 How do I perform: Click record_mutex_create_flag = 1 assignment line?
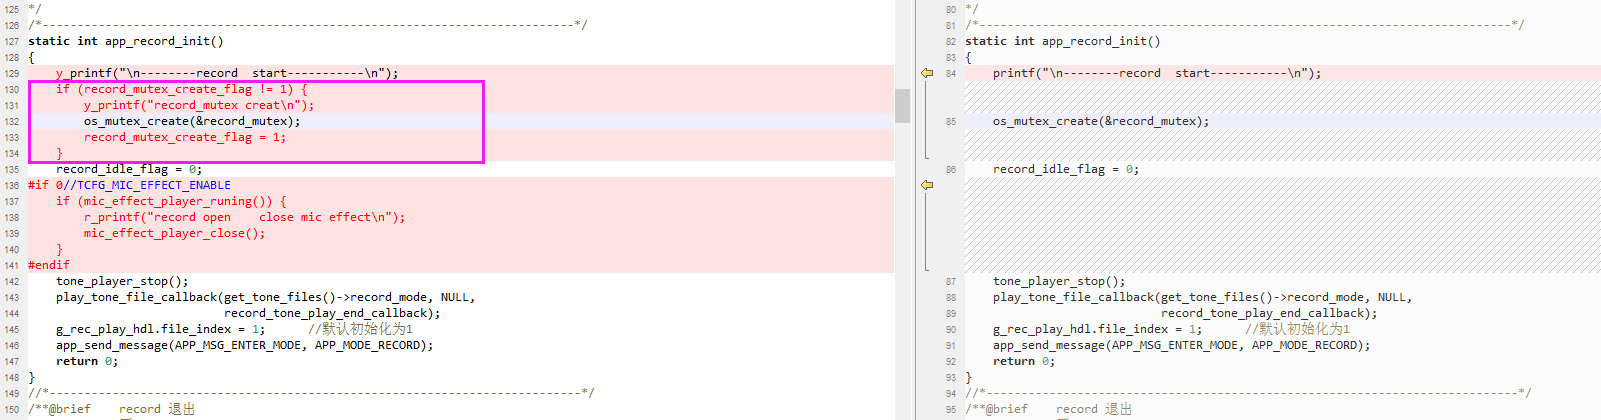(185, 137)
